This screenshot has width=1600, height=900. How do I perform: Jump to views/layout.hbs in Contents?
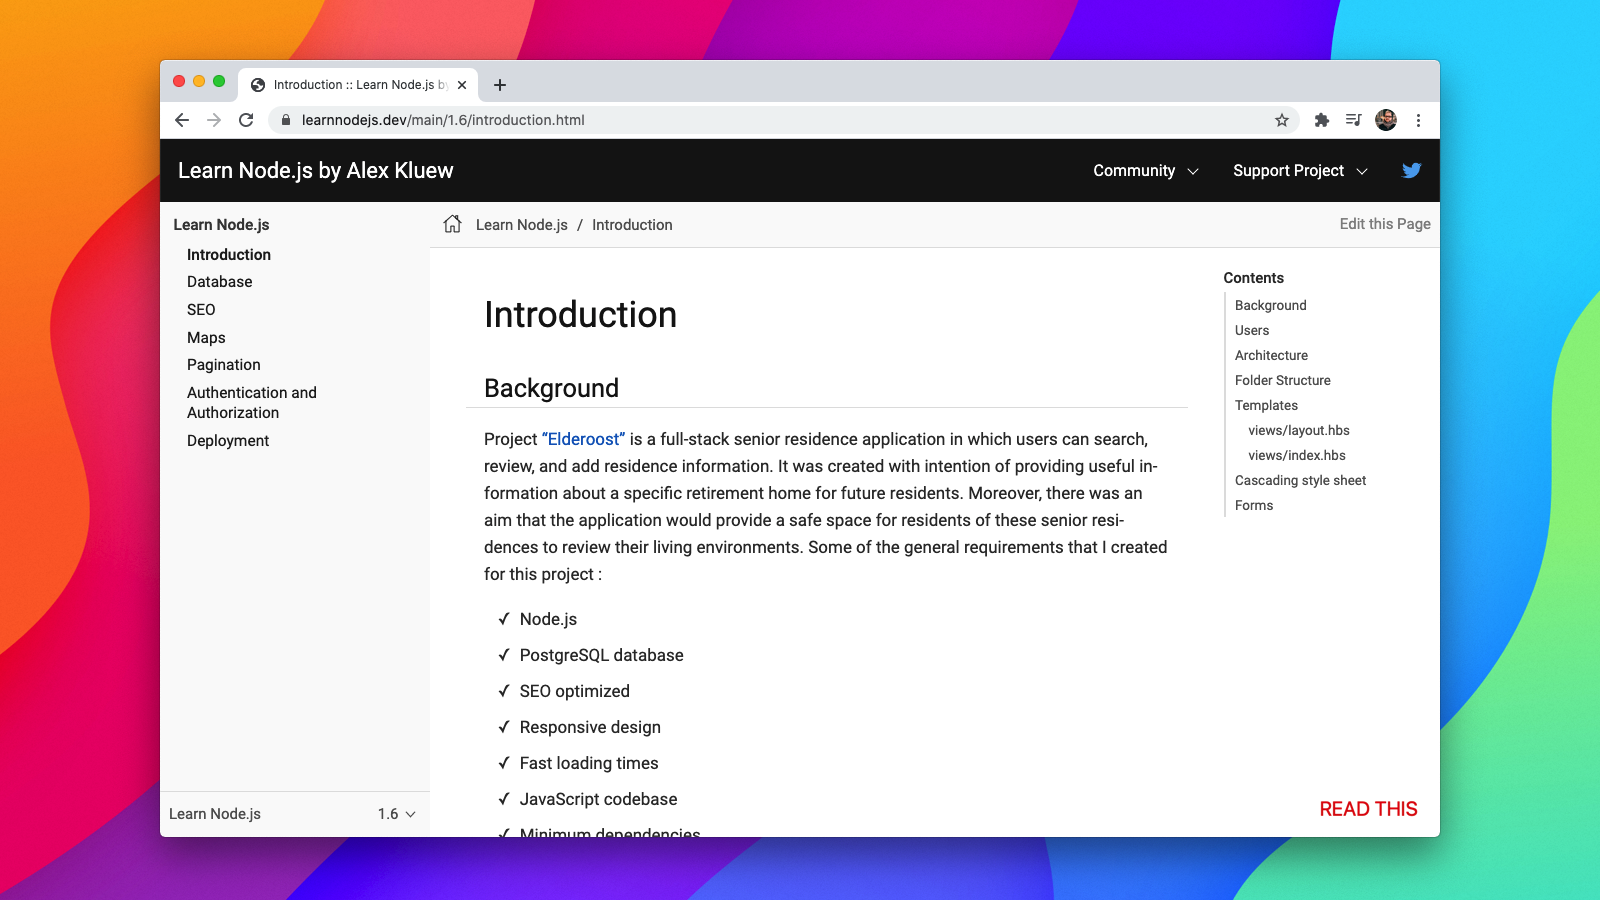pyautogui.click(x=1298, y=430)
